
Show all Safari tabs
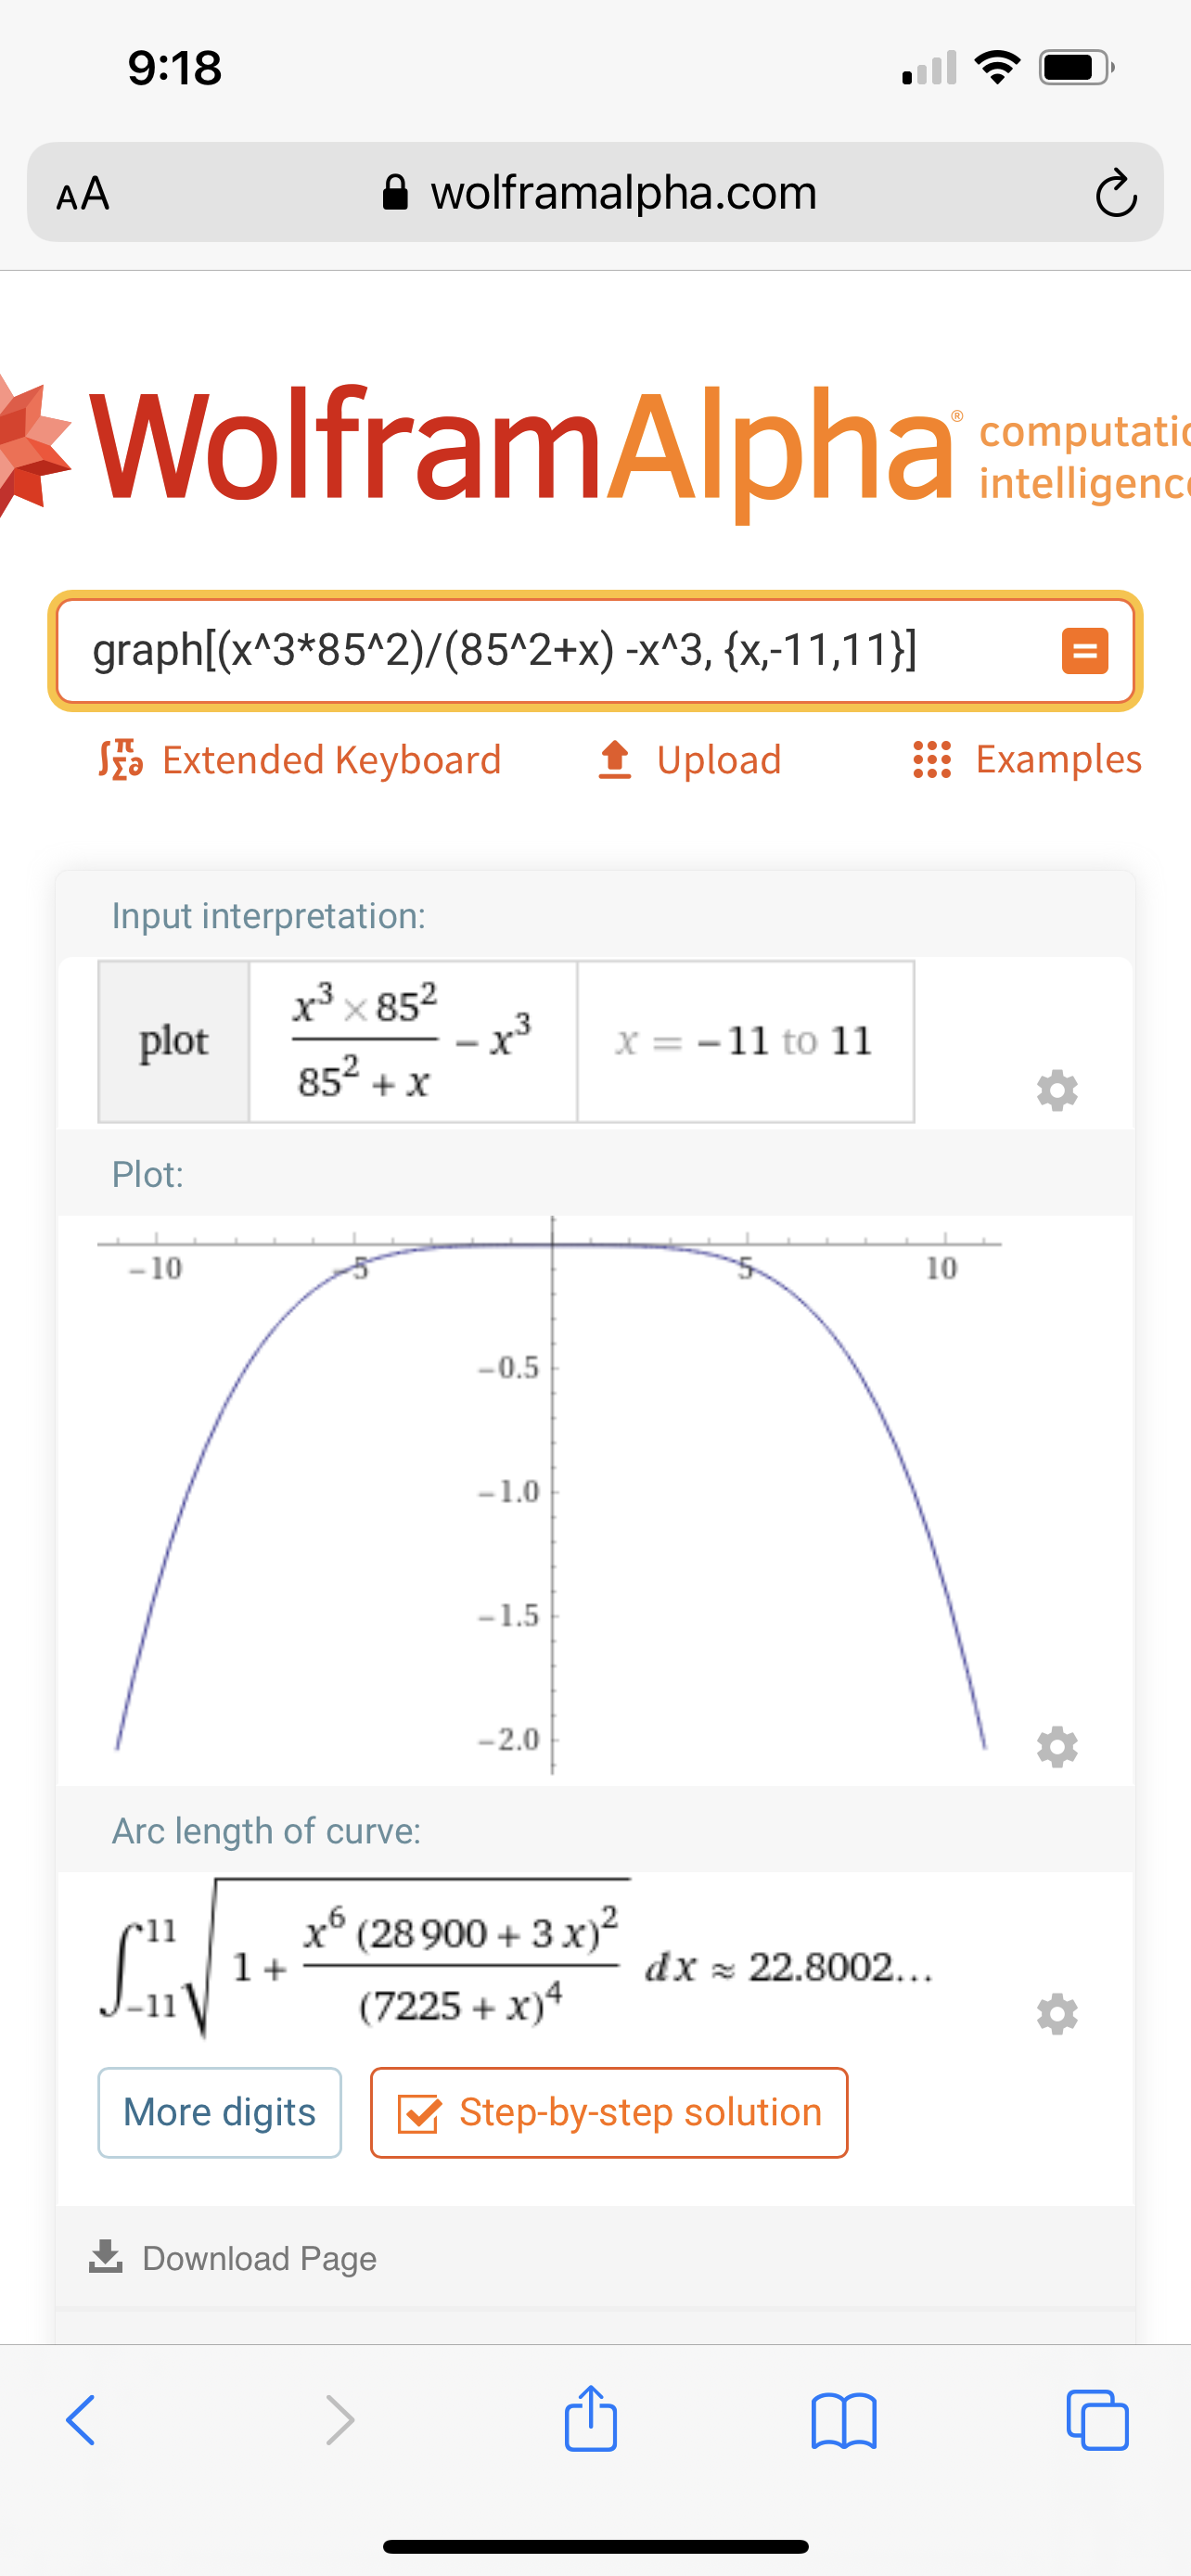tap(1097, 2420)
